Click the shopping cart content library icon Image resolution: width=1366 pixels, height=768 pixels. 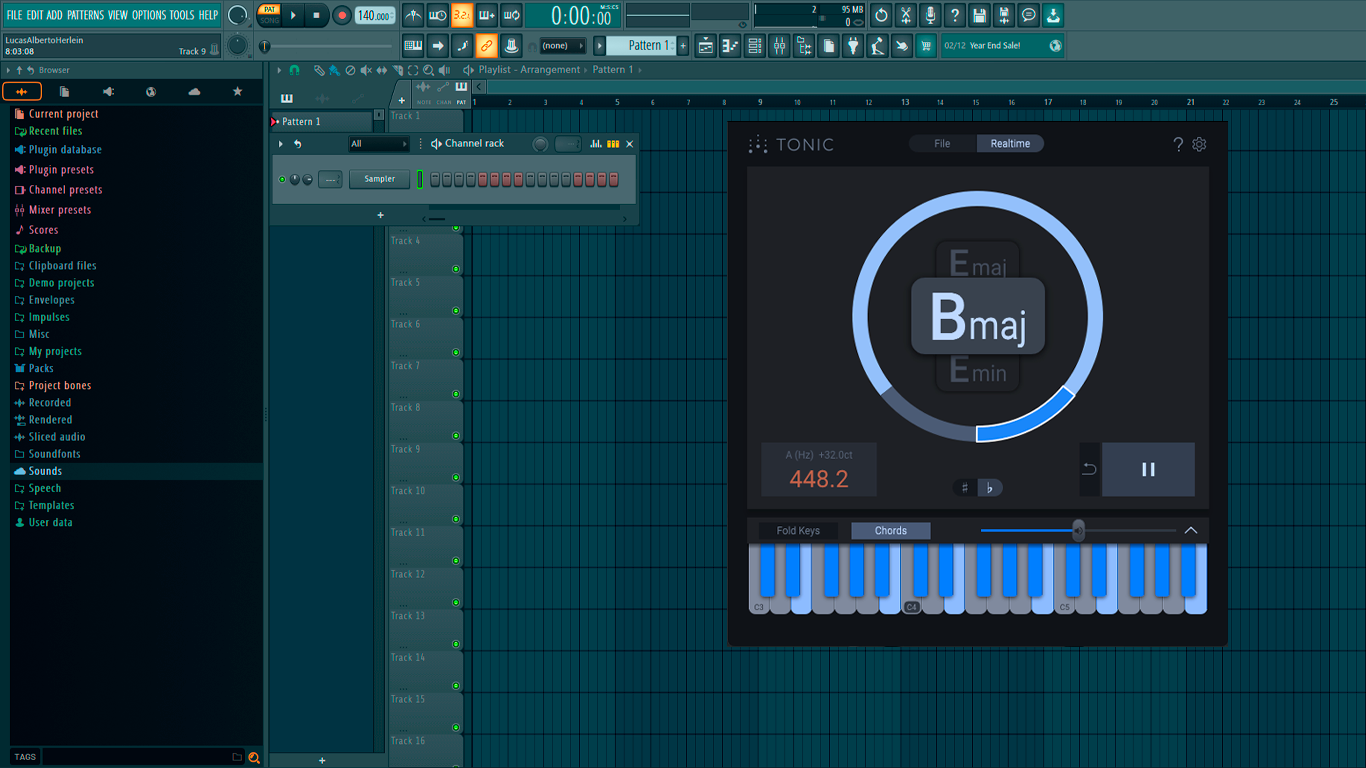(926, 45)
